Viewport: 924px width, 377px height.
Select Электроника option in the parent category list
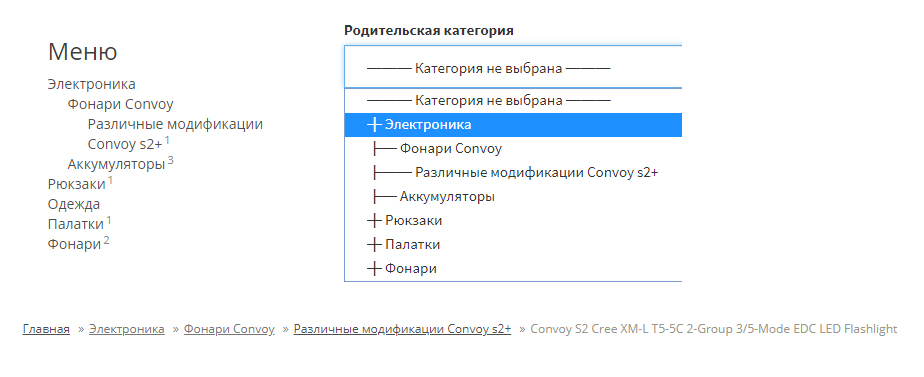(513, 125)
